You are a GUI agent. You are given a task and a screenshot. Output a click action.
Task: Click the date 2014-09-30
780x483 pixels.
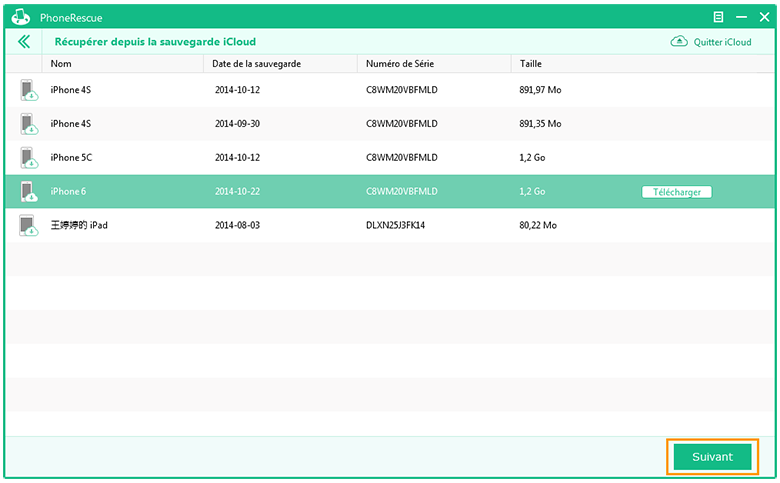coord(237,124)
